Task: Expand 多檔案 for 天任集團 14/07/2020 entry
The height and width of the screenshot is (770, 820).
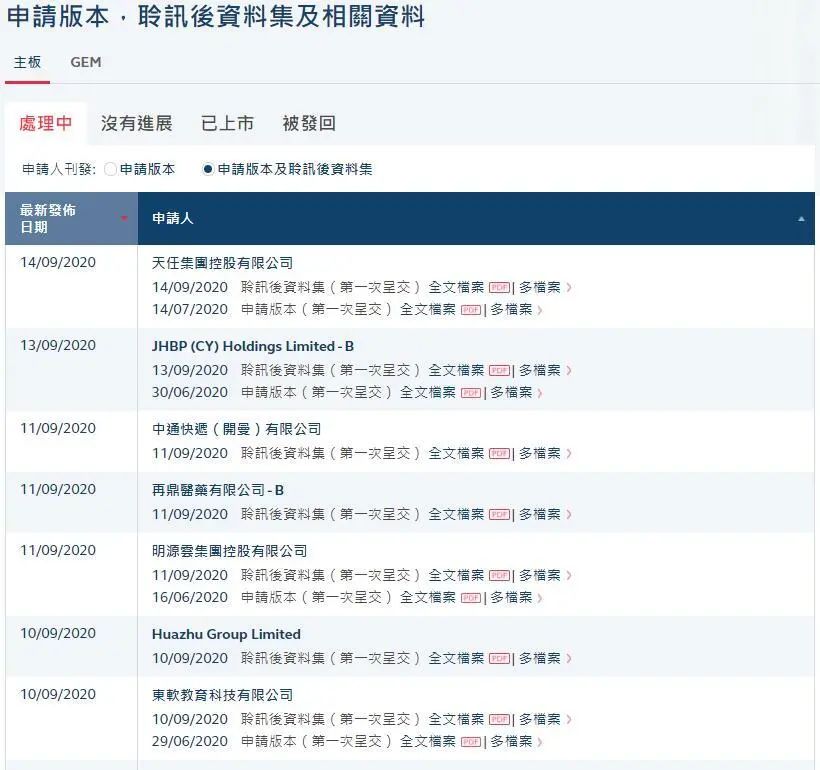Action: [x=517, y=310]
